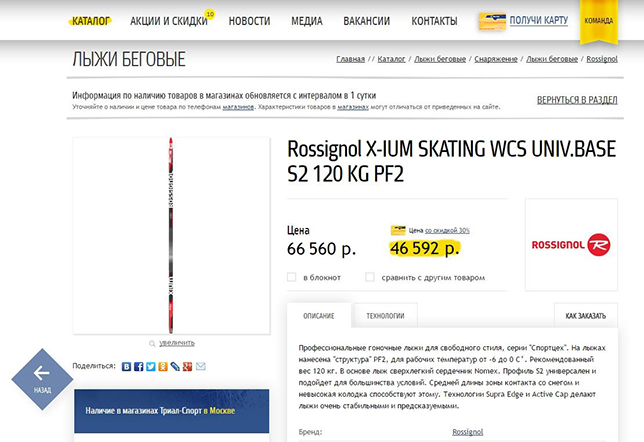Click the 'увеличить' enlarge image link
Image resolution: width=644 pixels, height=442 pixels.
tap(177, 343)
